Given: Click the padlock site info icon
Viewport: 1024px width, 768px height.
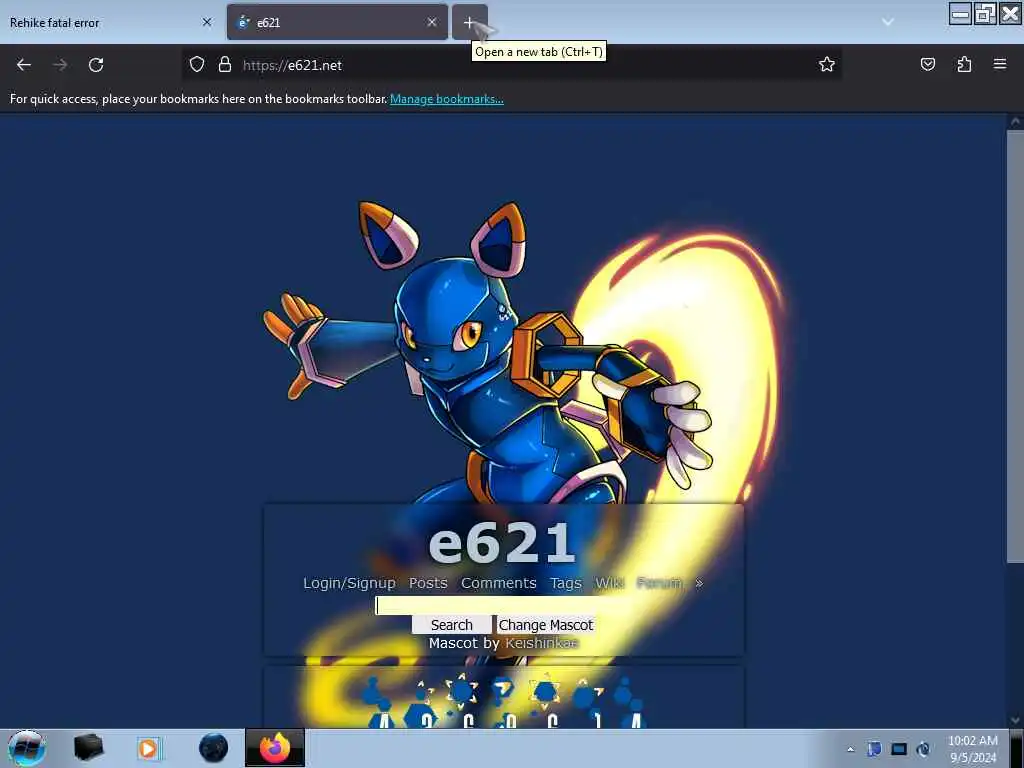Looking at the screenshot, I should point(225,64).
